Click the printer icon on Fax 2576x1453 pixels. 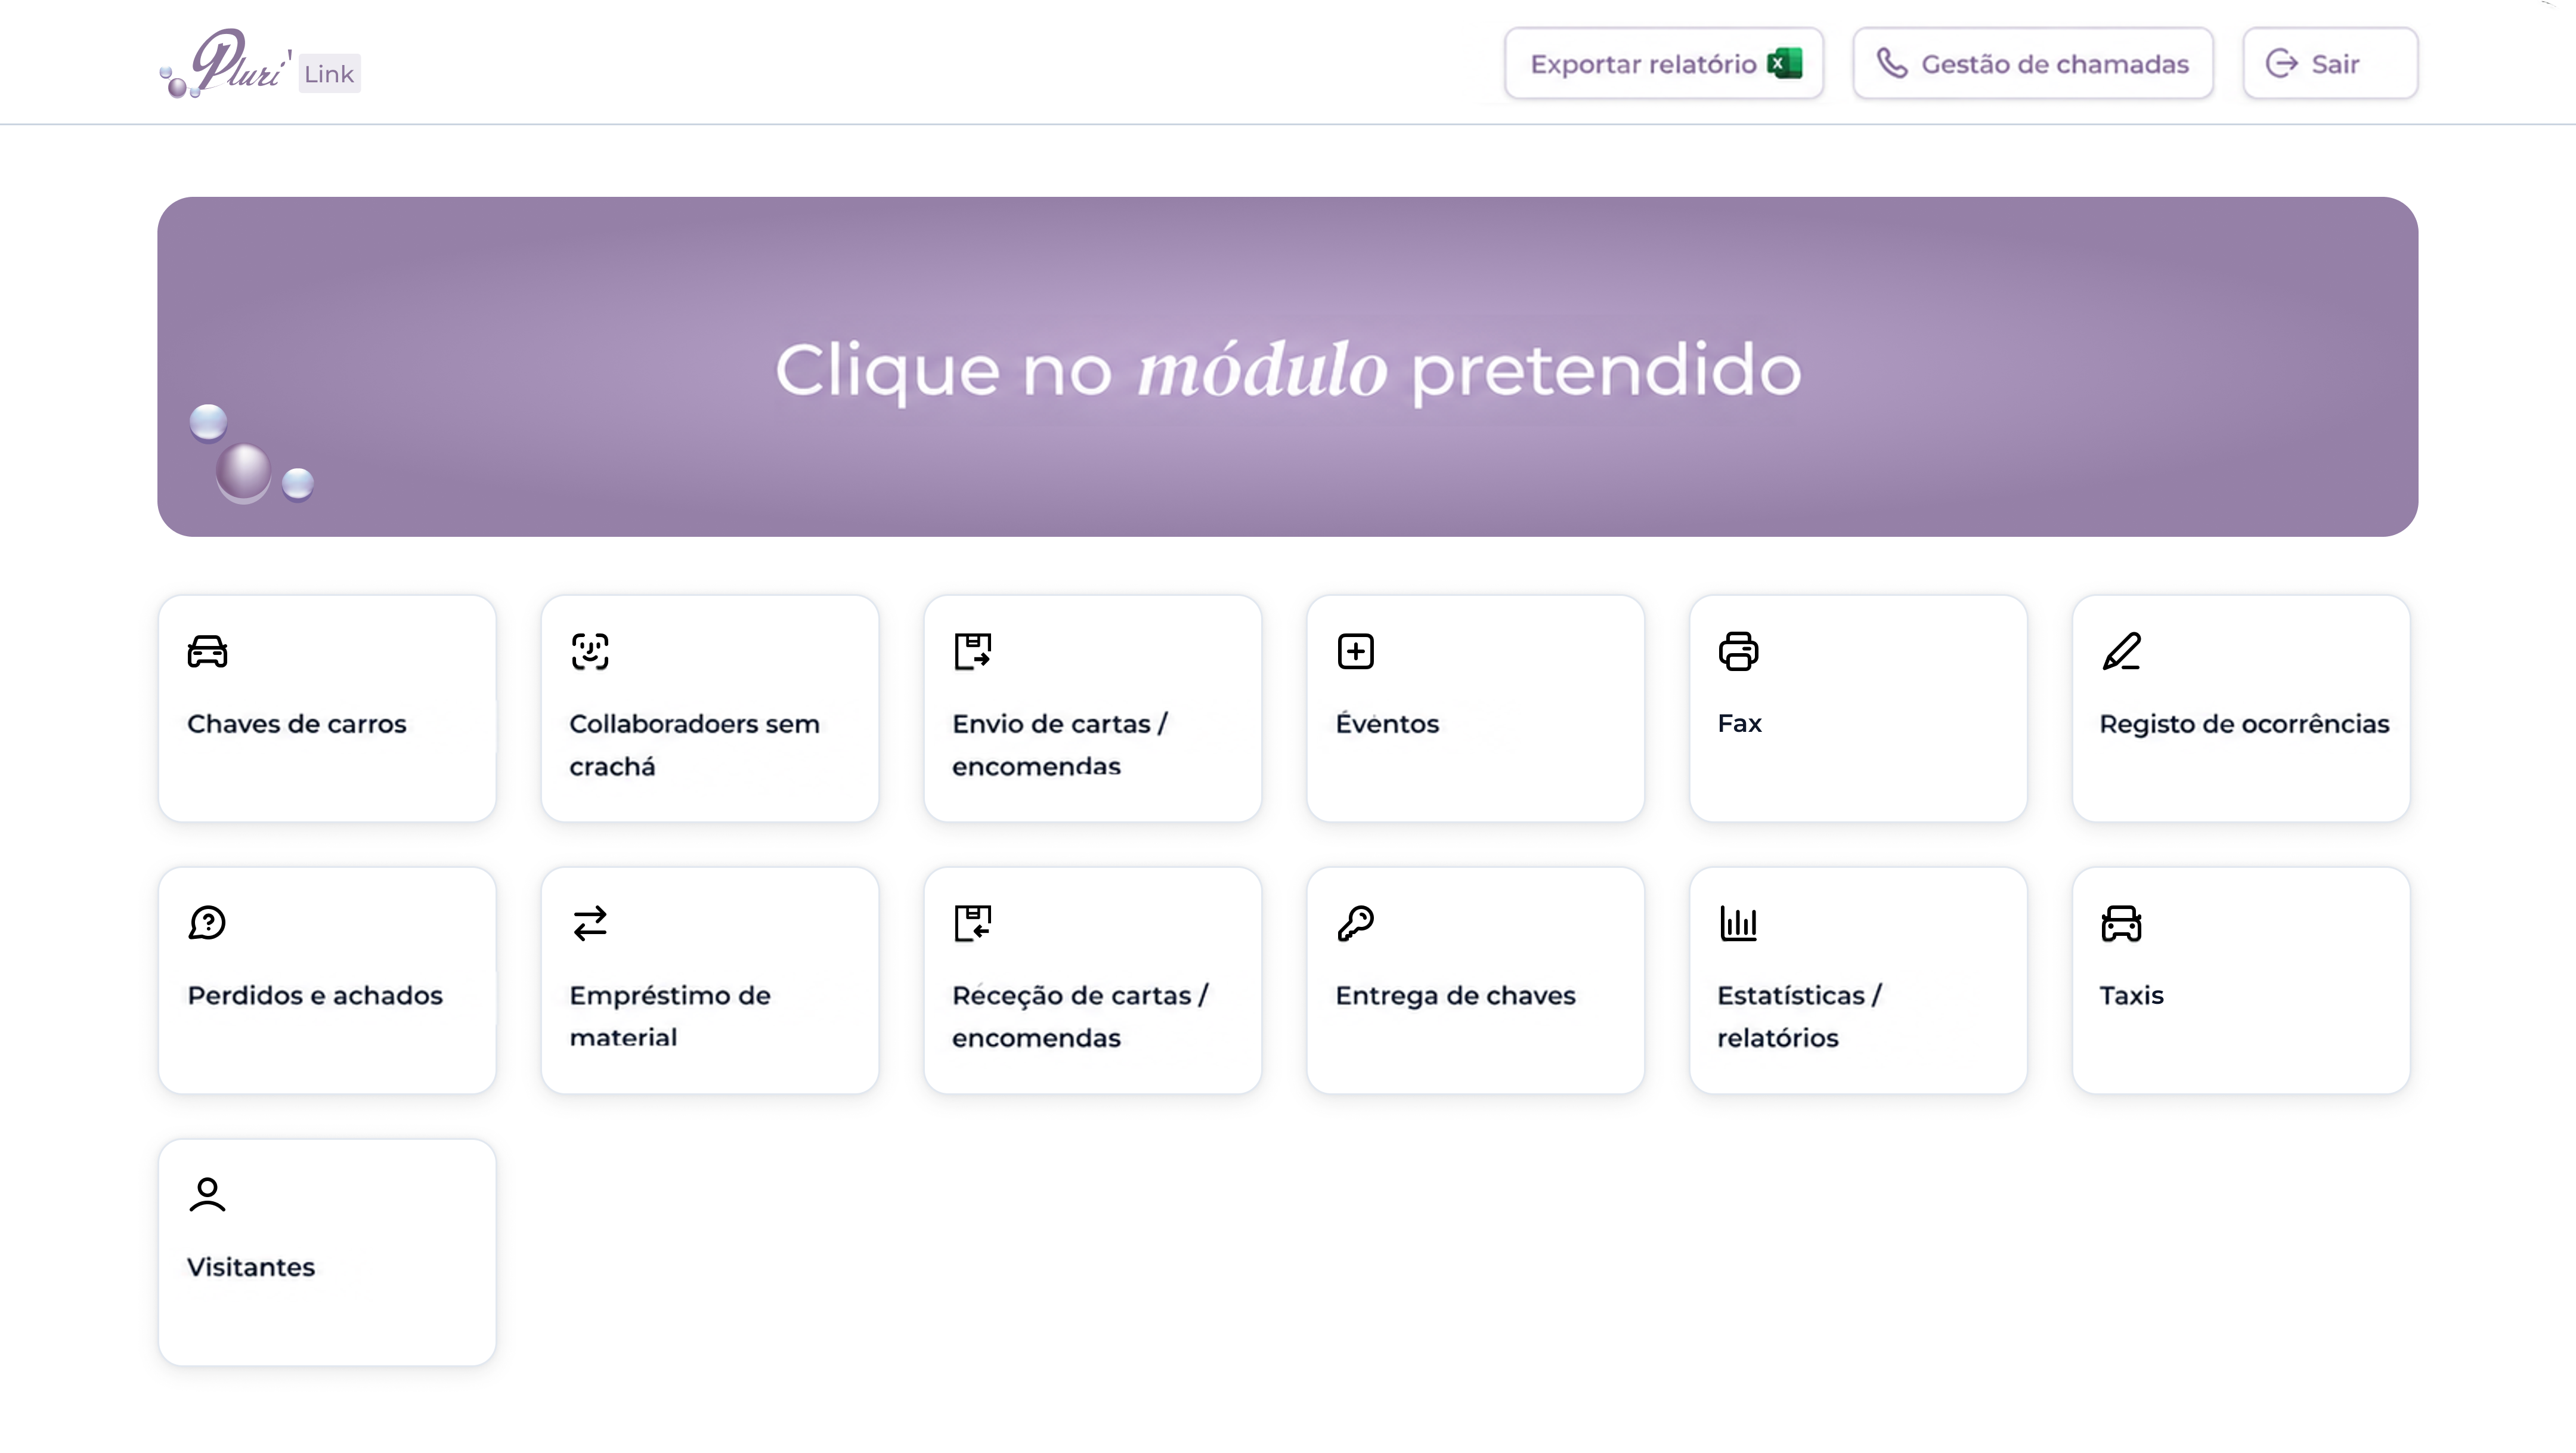[x=1738, y=651]
